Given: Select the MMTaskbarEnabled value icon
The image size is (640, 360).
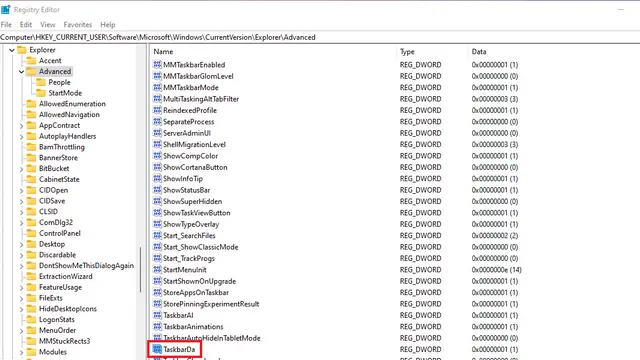Looking at the screenshot, I should [x=157, y=64].
